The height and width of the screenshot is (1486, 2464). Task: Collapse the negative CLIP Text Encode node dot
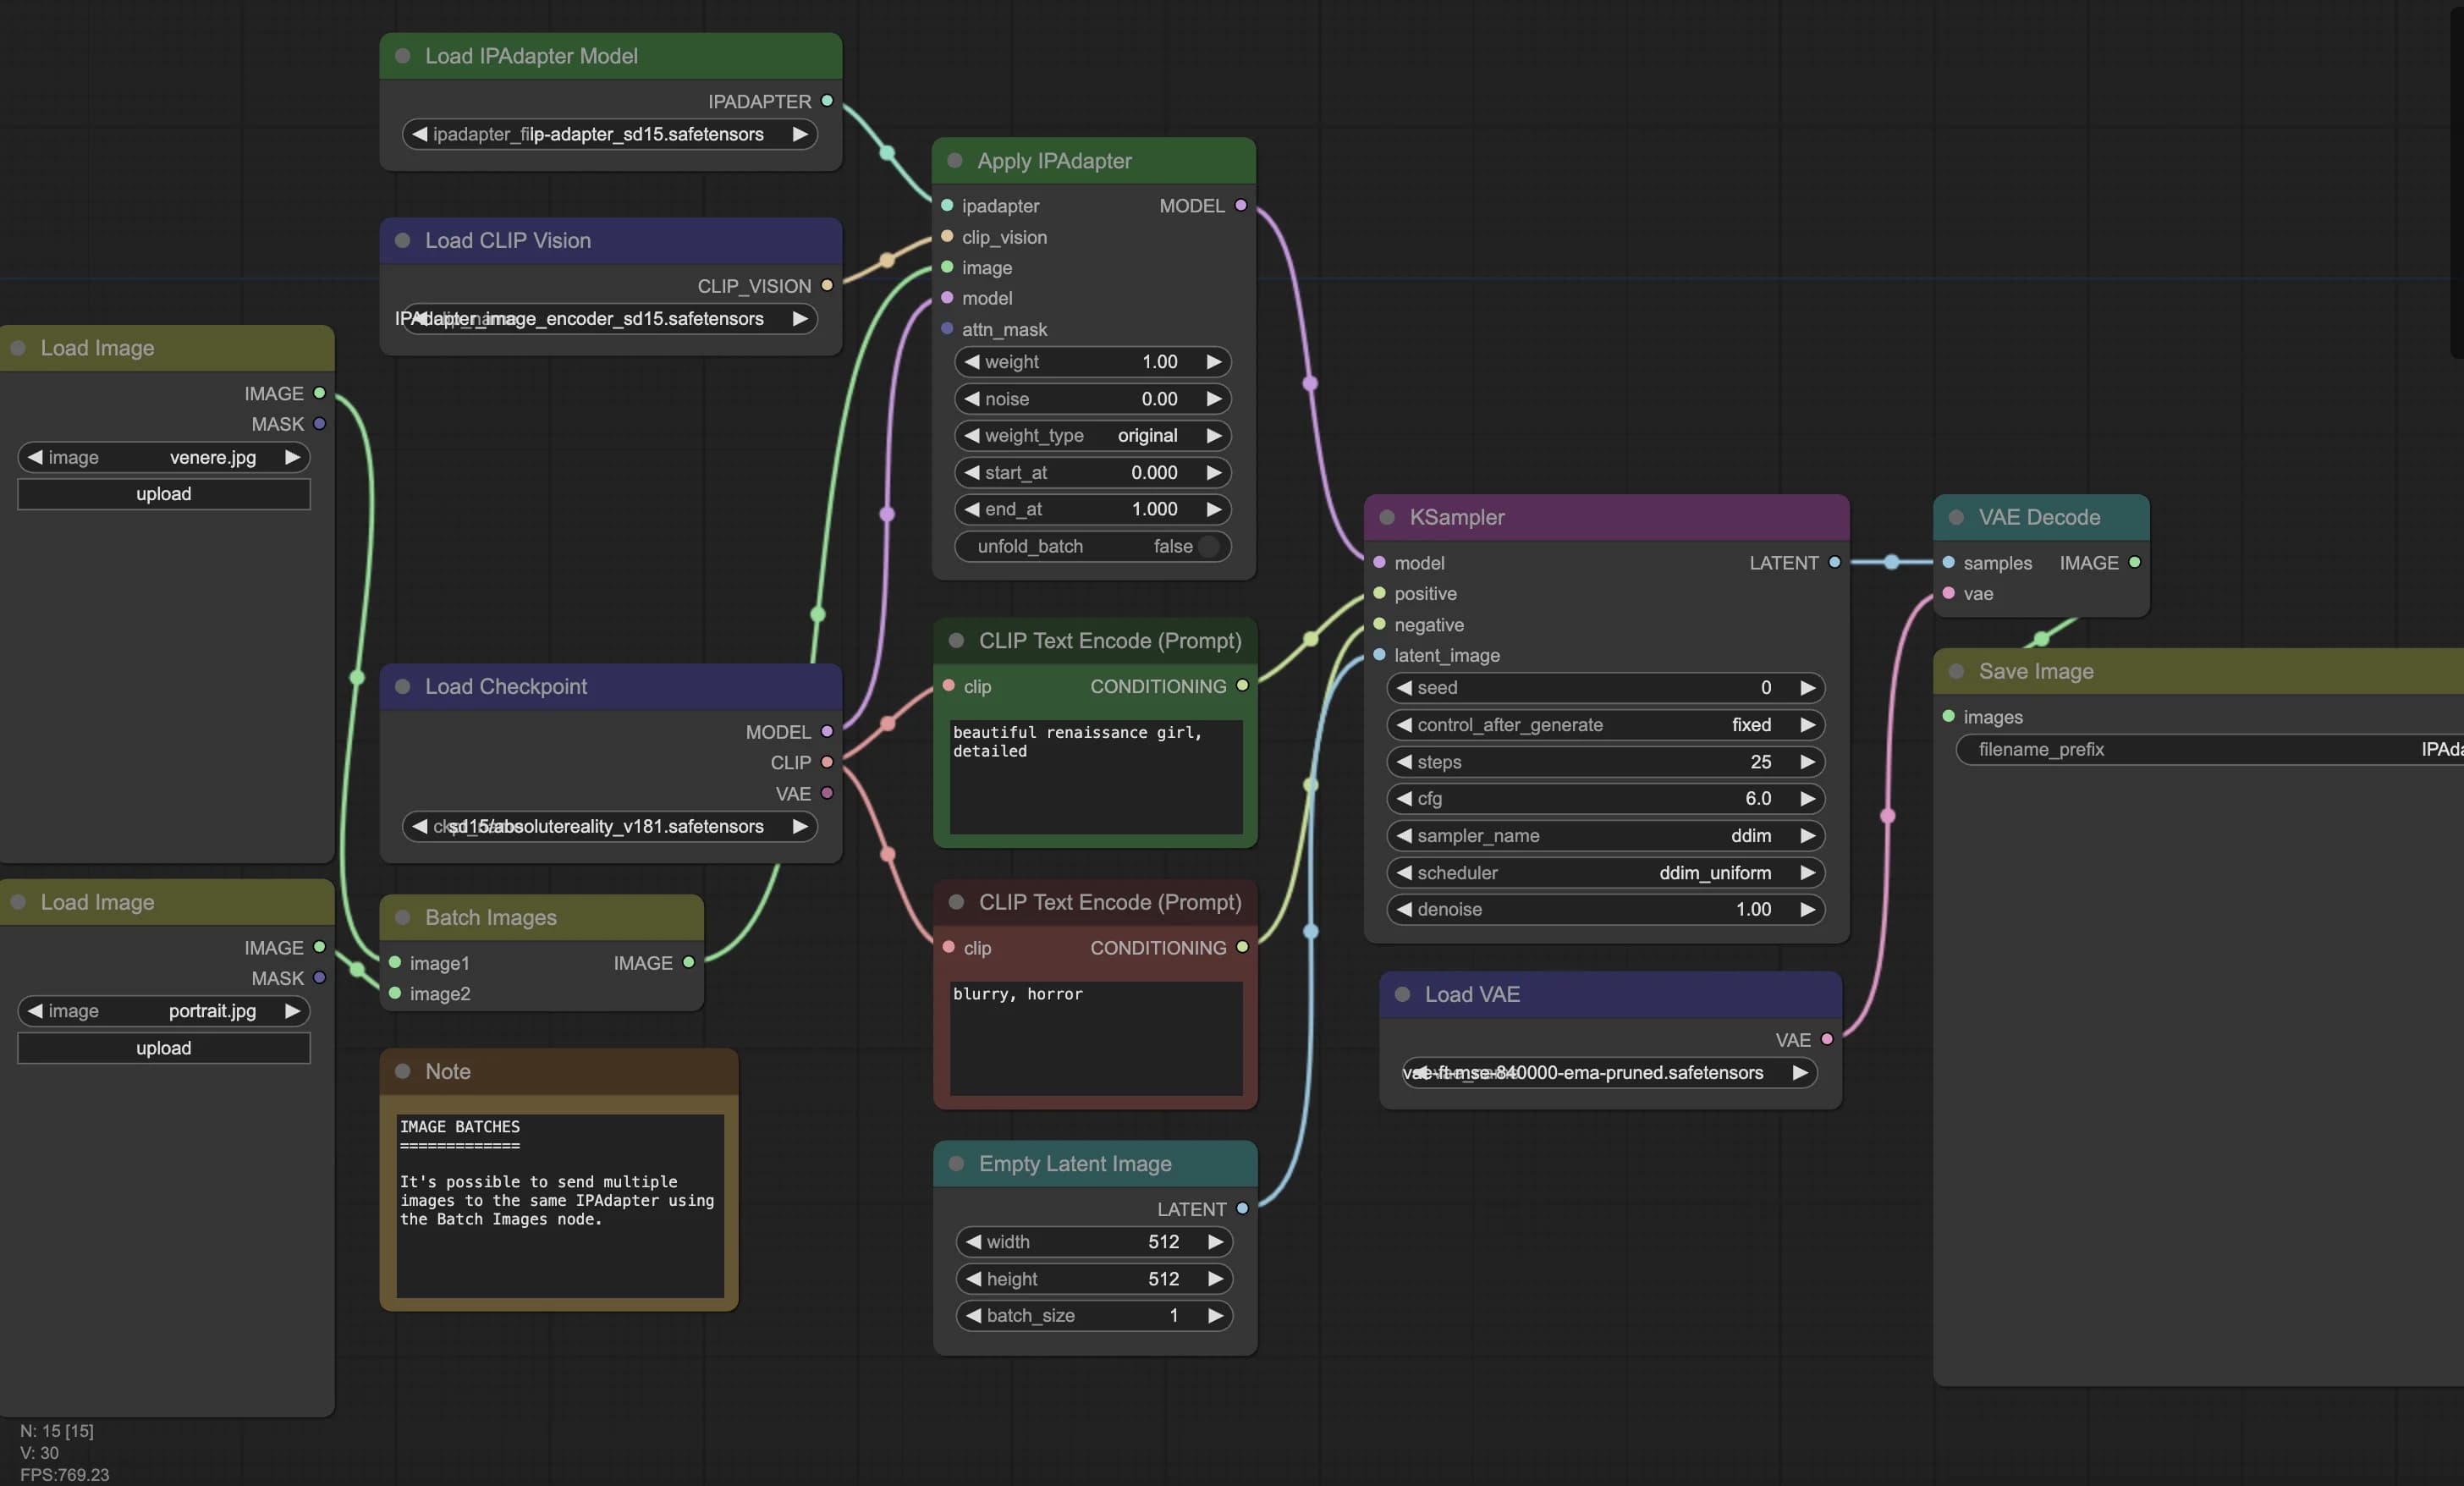pos(956,902)
